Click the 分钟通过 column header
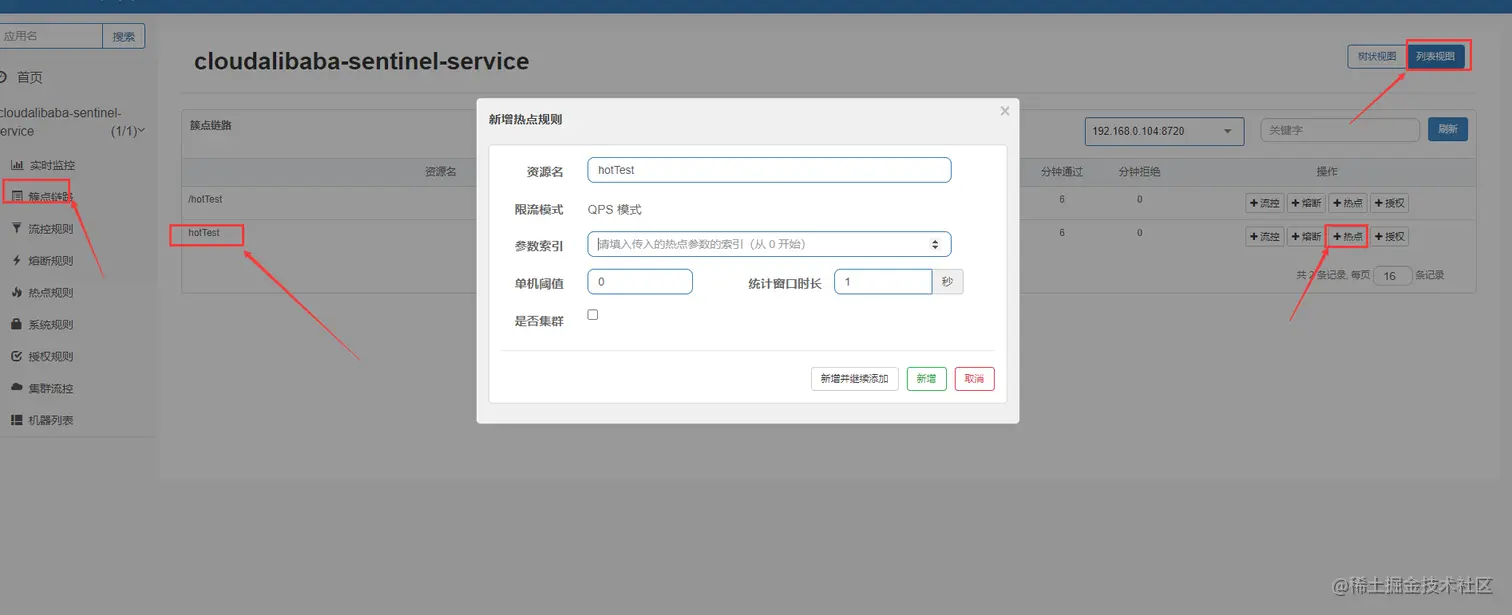 click(x=1062, y=172)
